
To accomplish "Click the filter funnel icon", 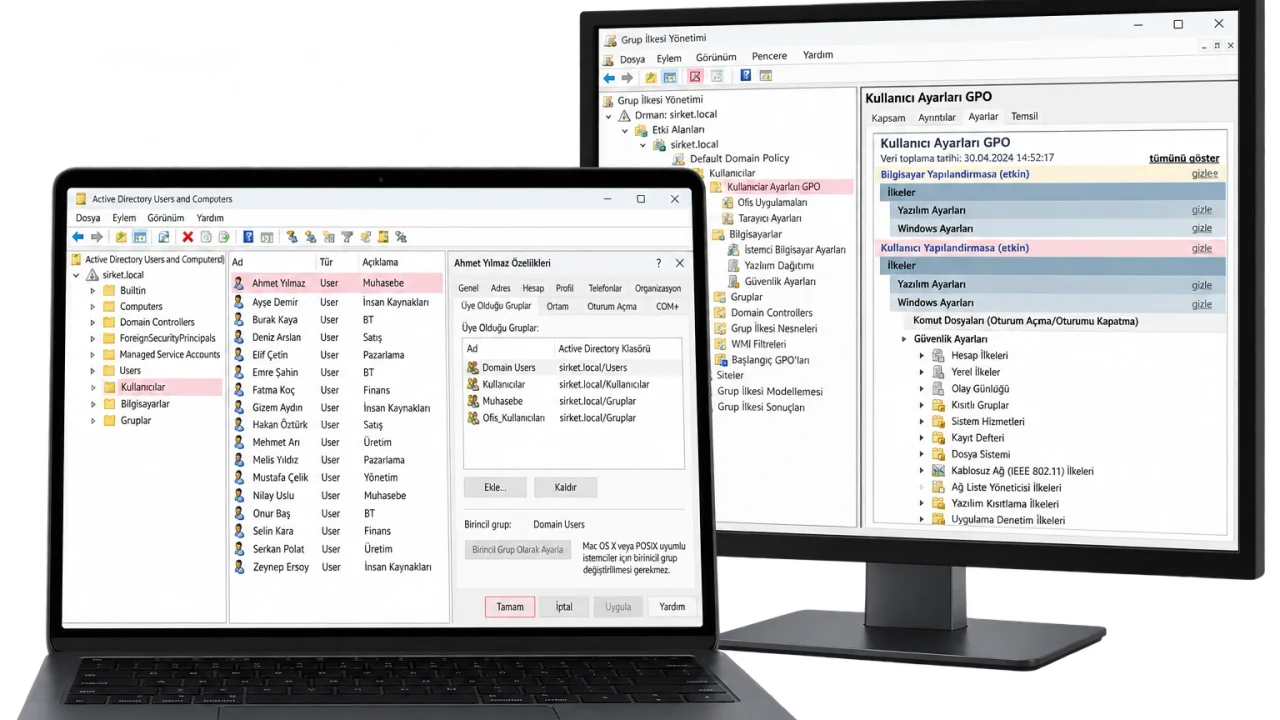I will point(347,237).
